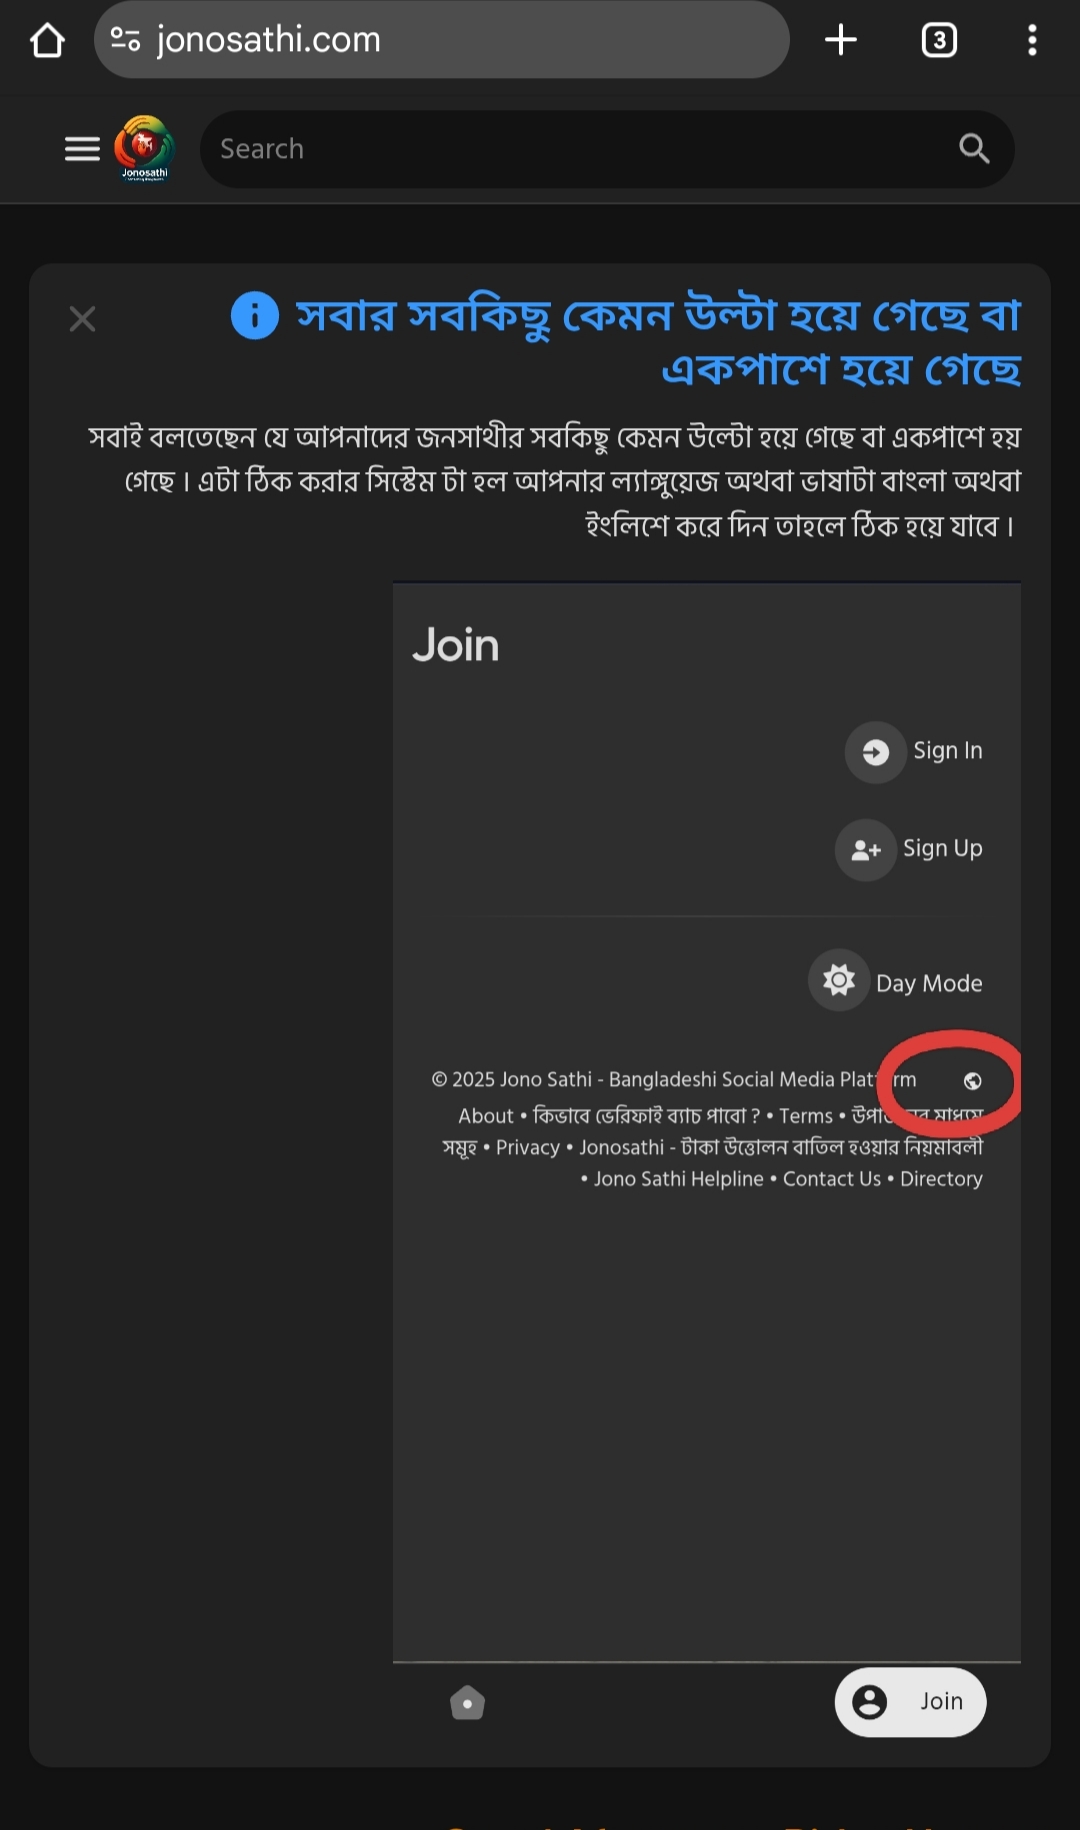Viewport: 1080px width, 1830px height.
Task: Click the jonosathi.com address bar
Action: (441, 40)
